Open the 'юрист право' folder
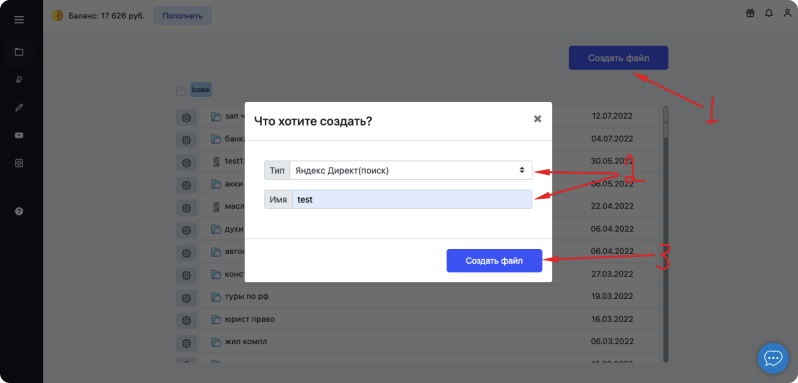798x383 pixels. pyautogui.click(x=250, y=319)
